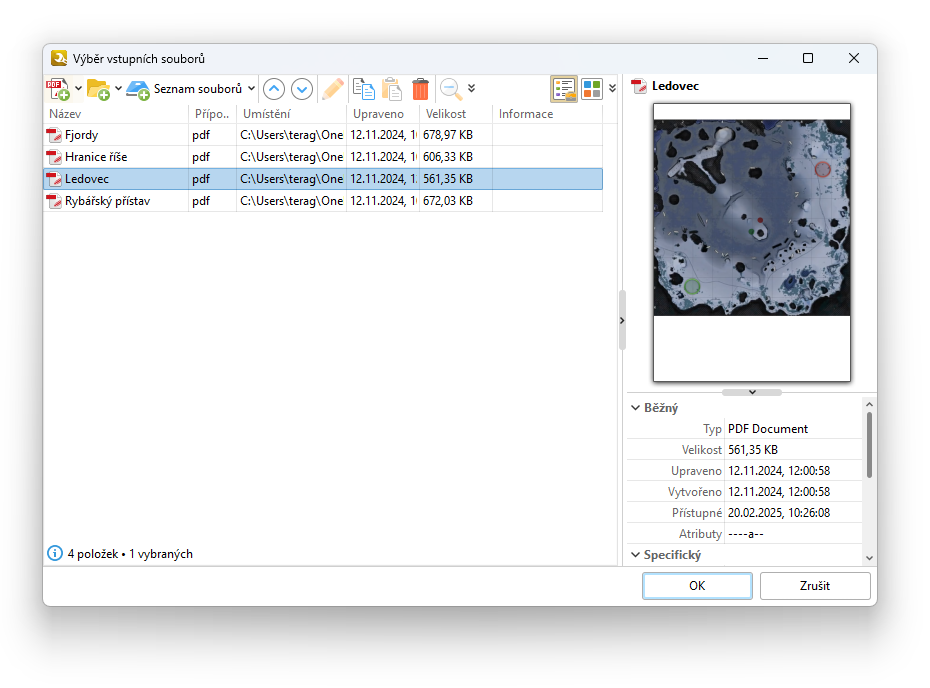Confirm selection with OK button
This screenshot has height=688, width=930.
coord(697,586)
